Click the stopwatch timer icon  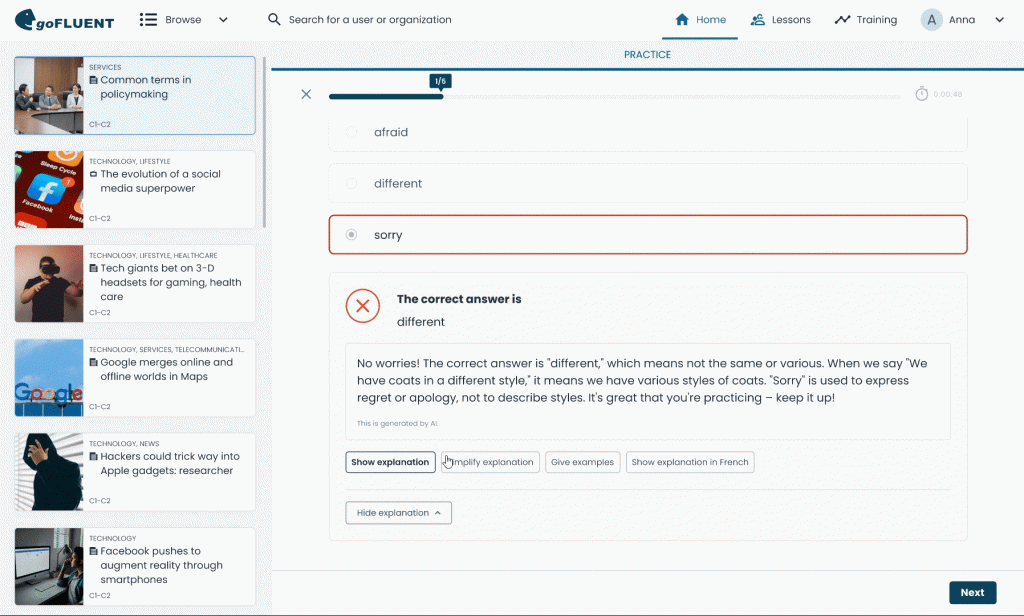coord(921,94)
